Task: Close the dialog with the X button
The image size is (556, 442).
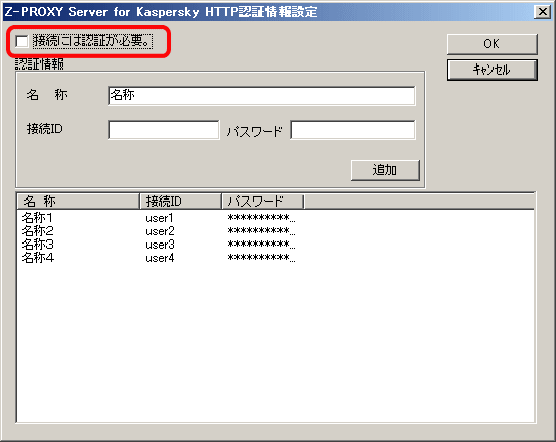Action: pos(543,12)
